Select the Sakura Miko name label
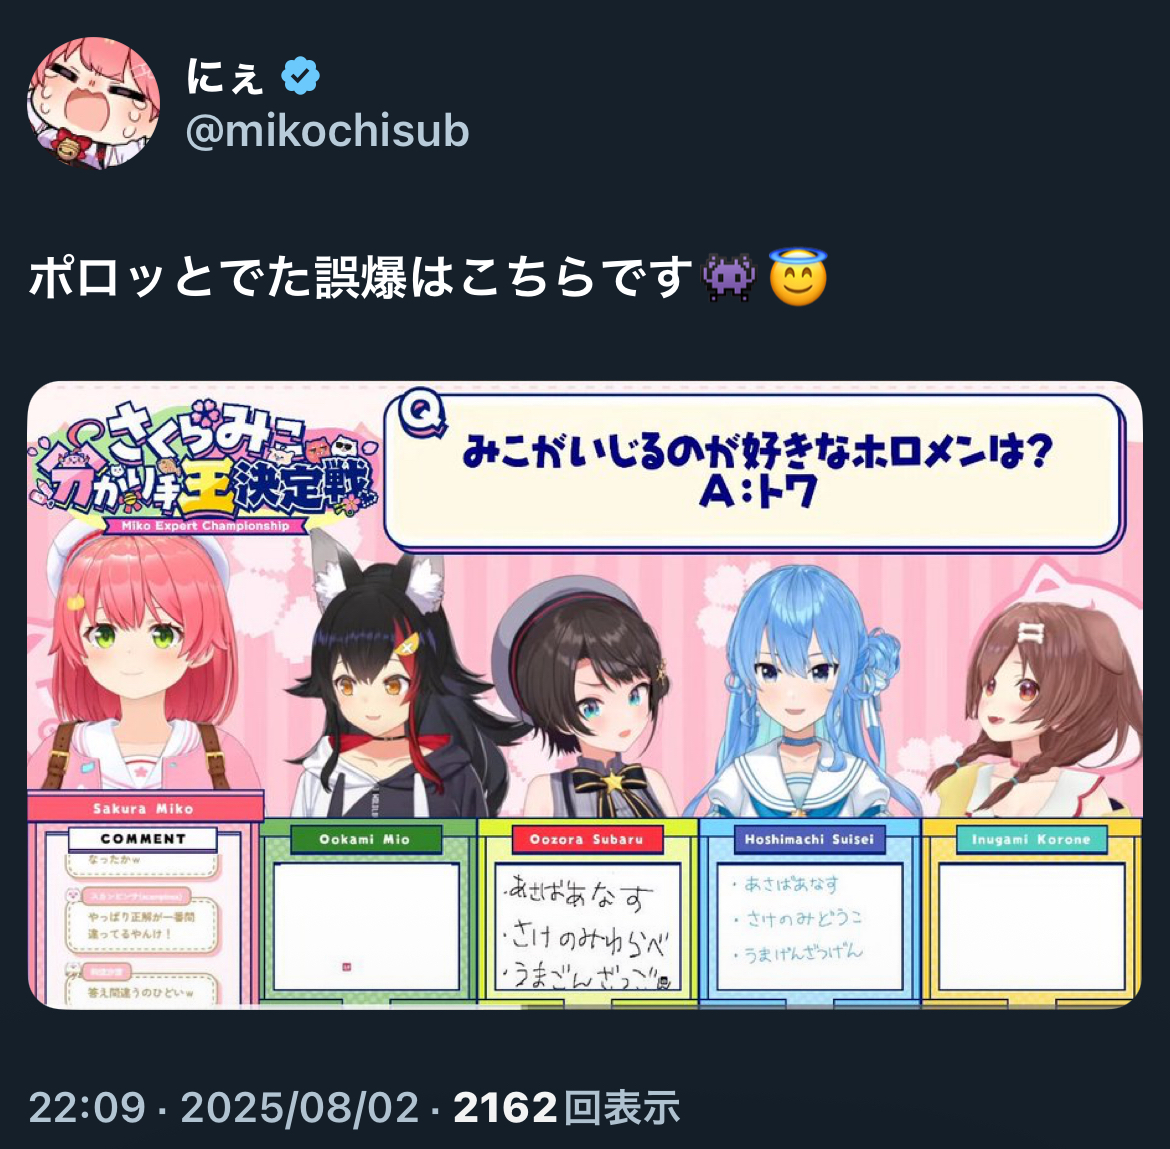Image resolution: width=1170 pixels, height=1149 pixels. 143,808
